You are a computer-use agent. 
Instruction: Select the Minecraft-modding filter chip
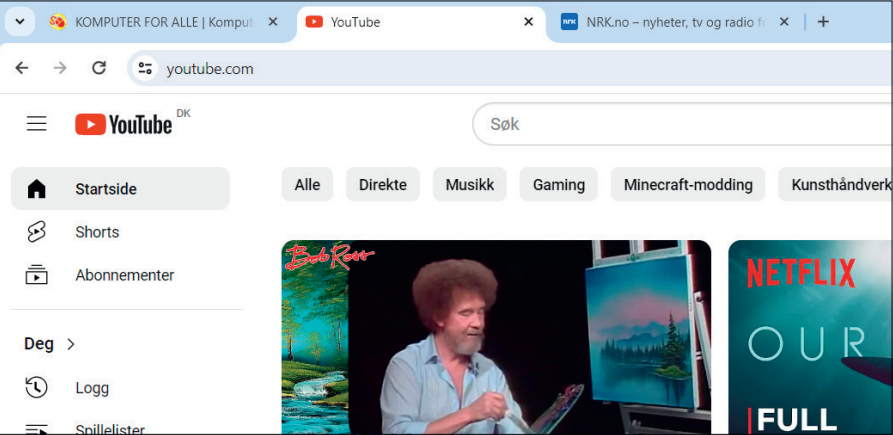pyautogui.click(x=688, y=184)
